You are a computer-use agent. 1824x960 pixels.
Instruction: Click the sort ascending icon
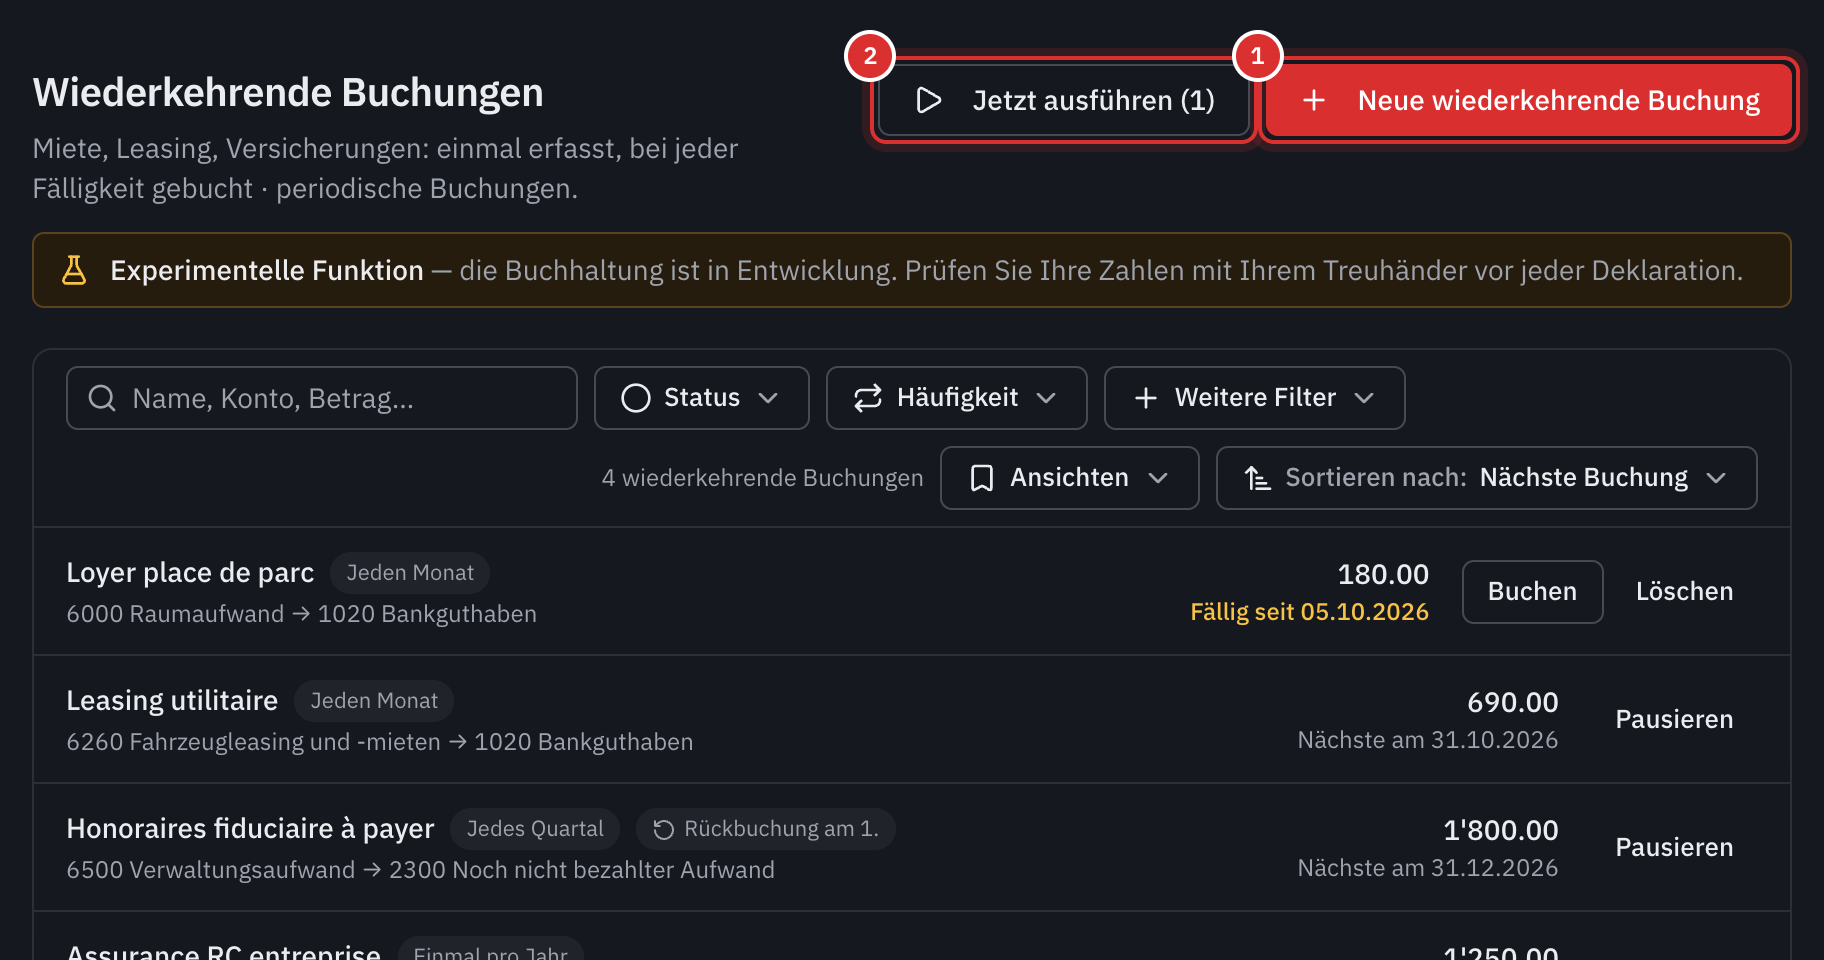tap(1258, 478)
